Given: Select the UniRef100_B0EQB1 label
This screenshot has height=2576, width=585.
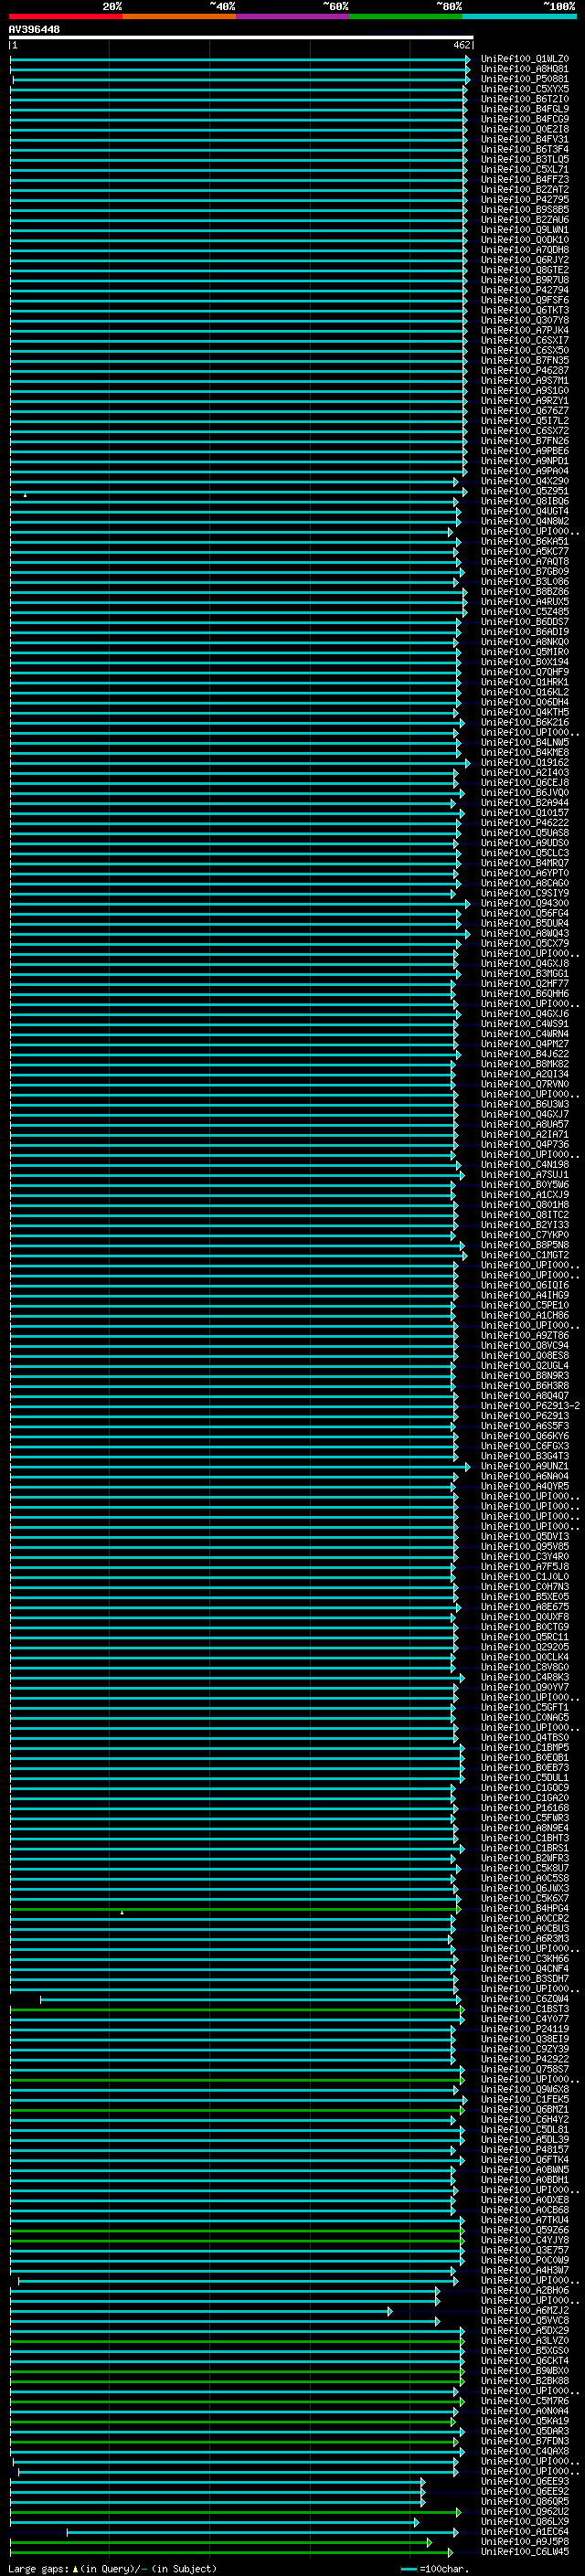Looking at the screenshot, I should tap(525, 1758).
